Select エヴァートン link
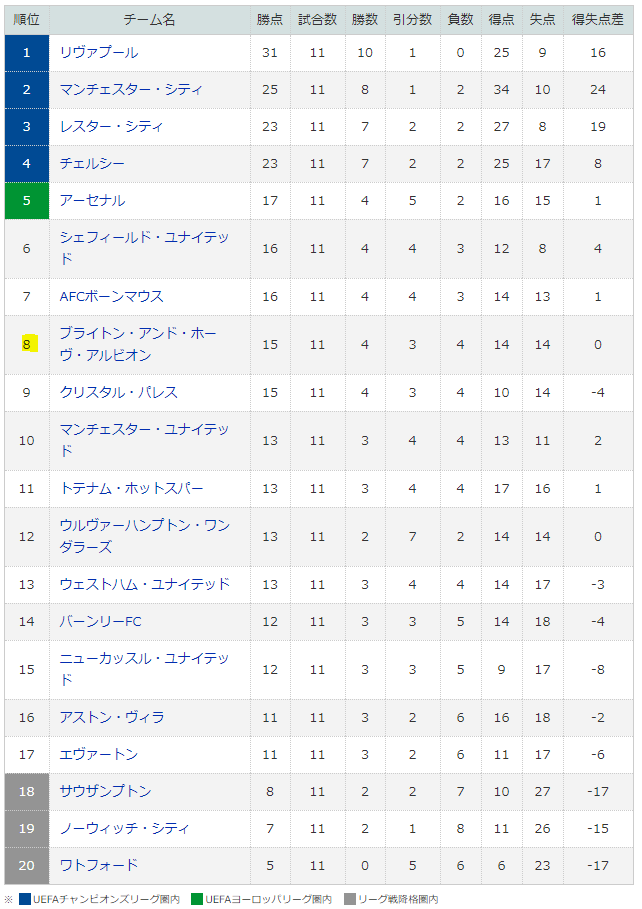This screenshot has width=642, height=909. click(x=99, y=755)
